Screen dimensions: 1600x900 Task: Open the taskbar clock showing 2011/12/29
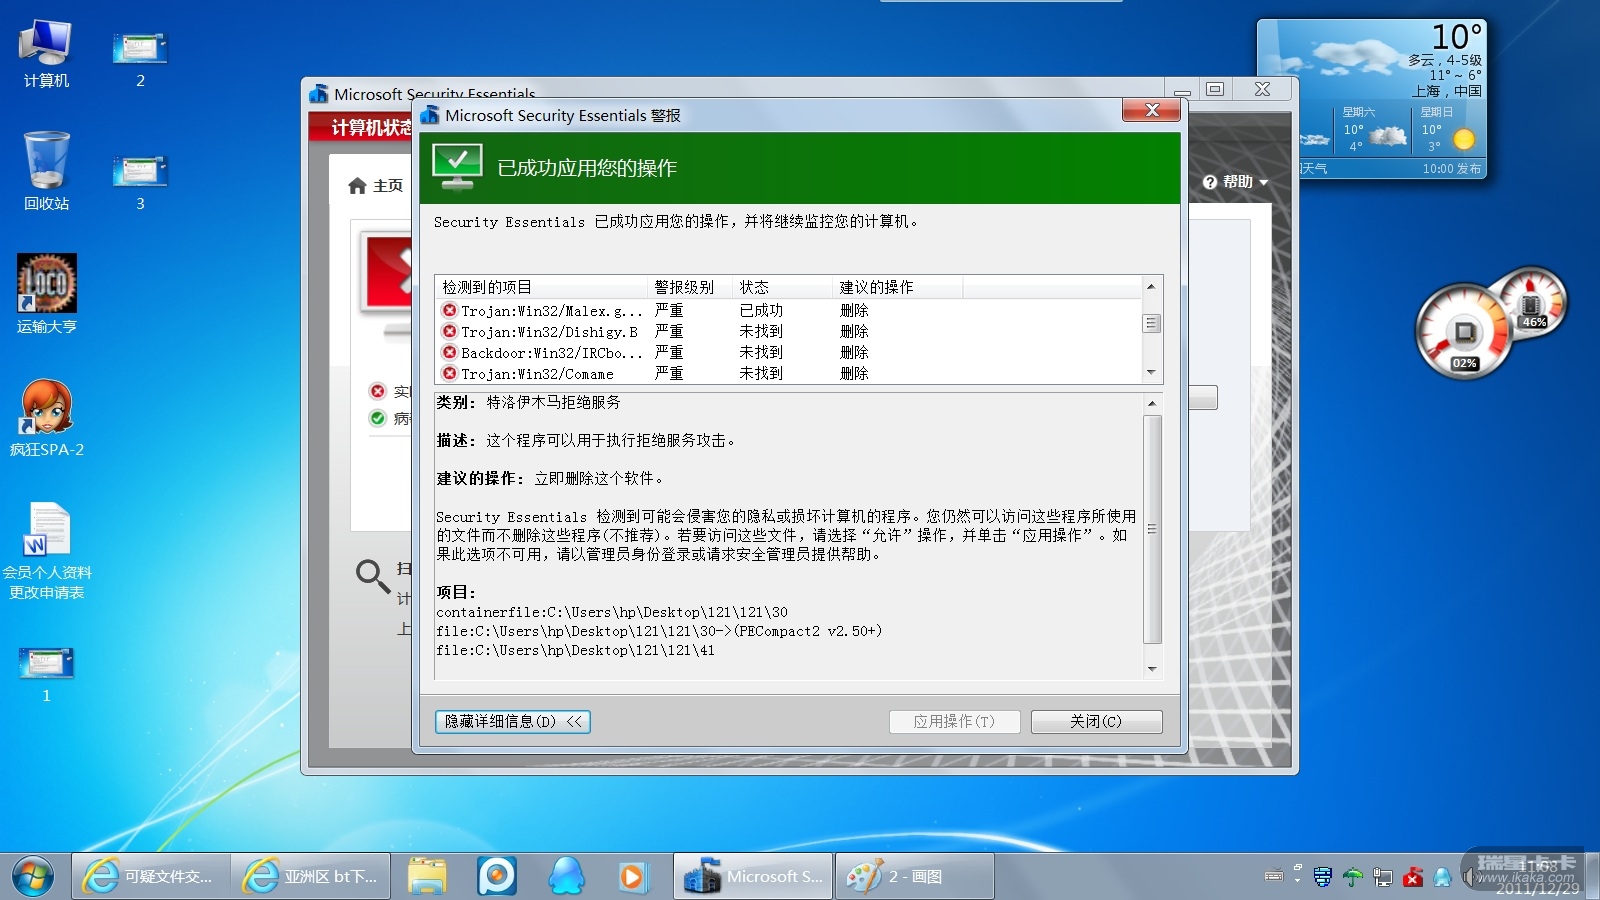point(1537,877)
